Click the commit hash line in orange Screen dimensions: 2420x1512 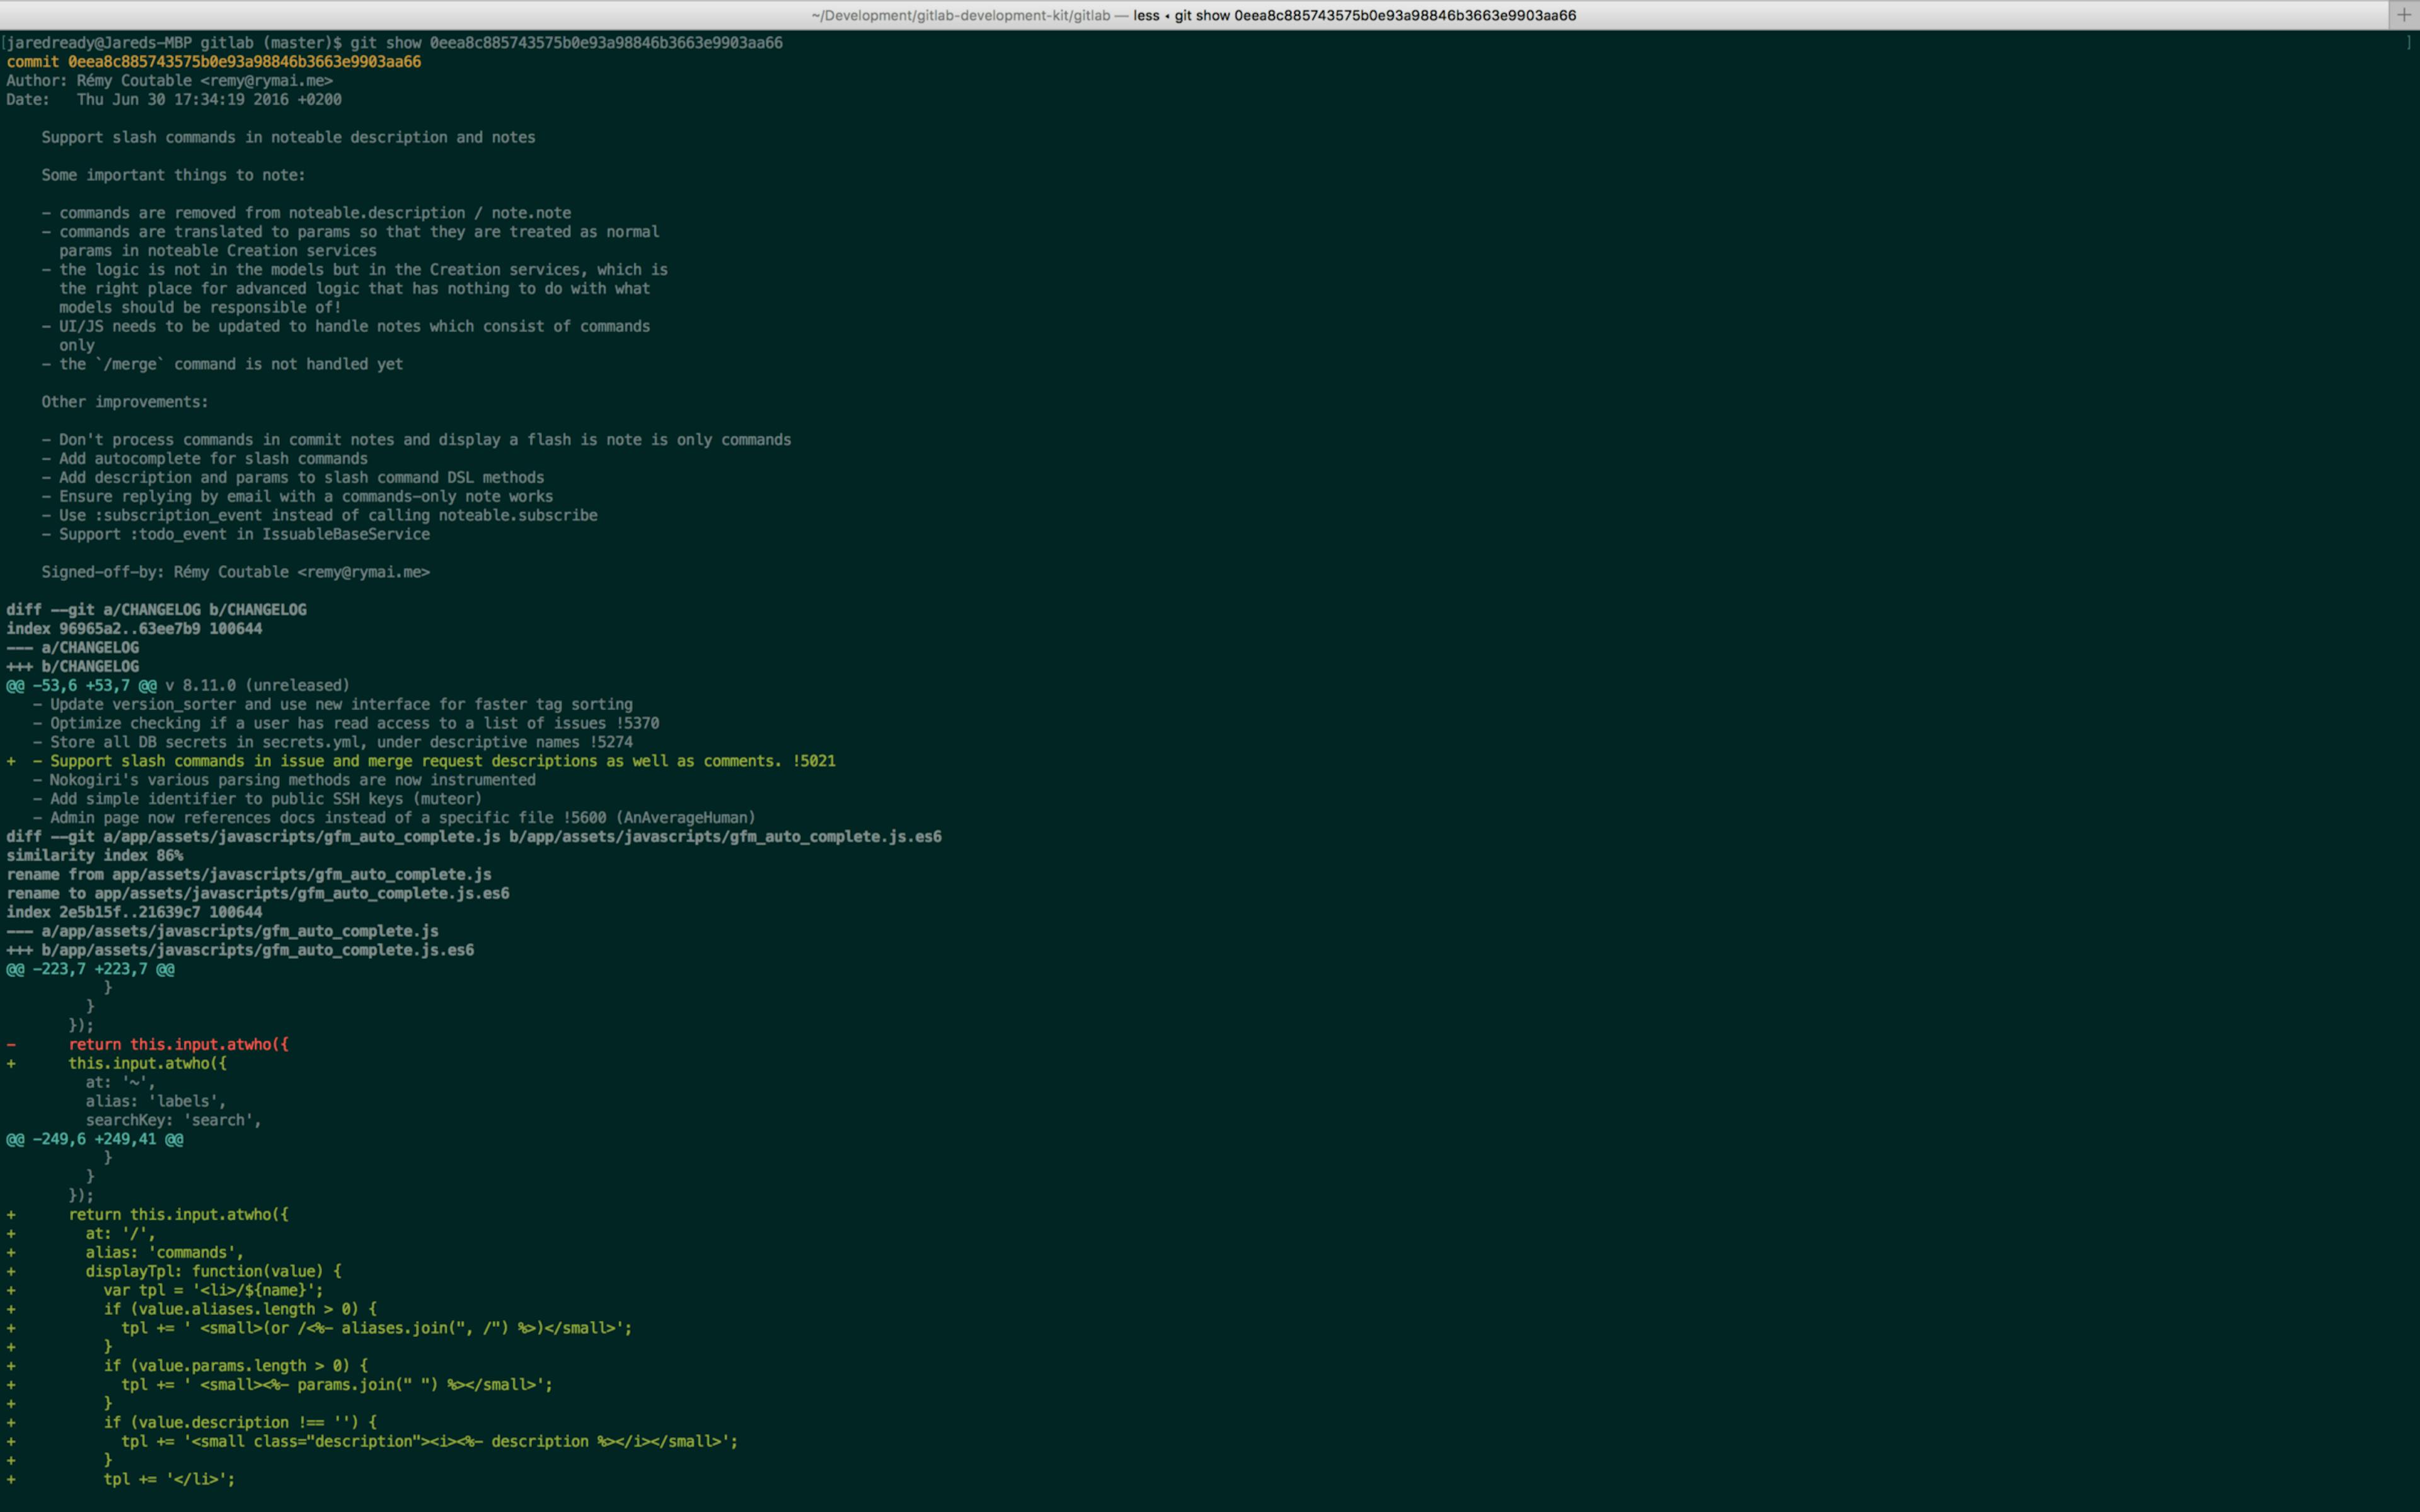[x=213, y=62]
